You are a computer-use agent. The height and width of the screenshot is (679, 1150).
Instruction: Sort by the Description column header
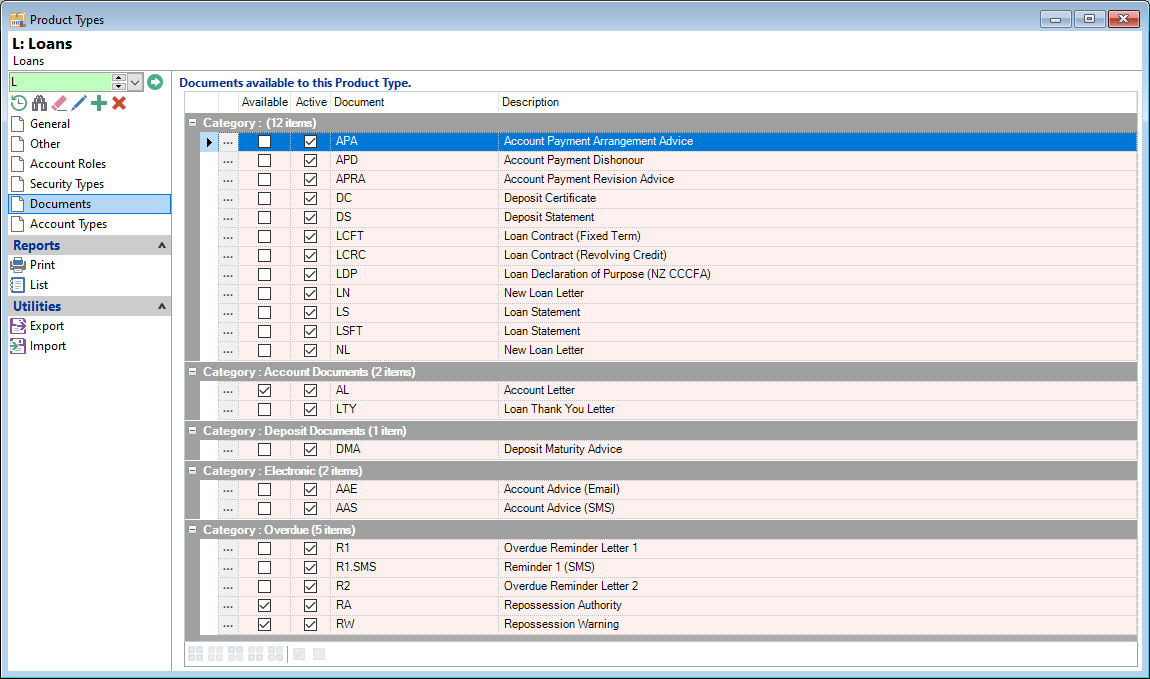click(x=818, y=102)
